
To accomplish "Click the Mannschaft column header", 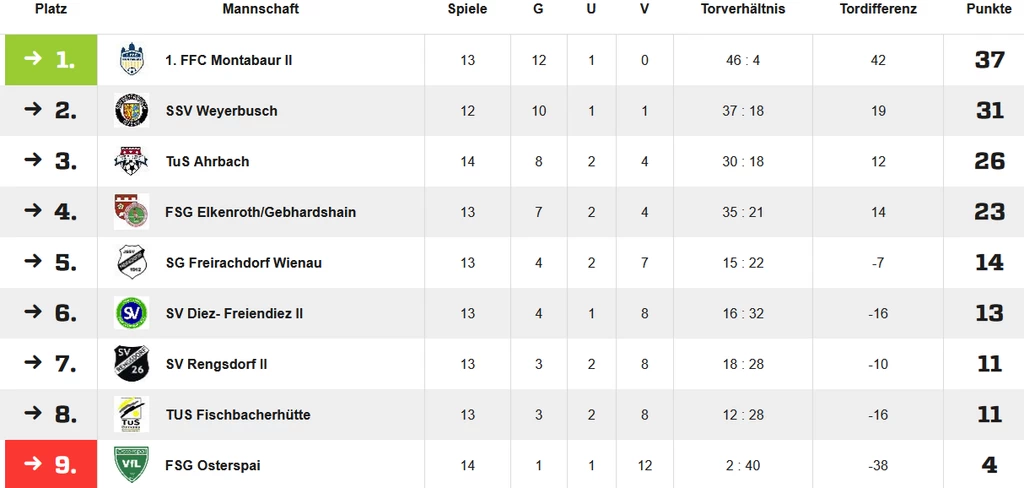I will tap(261, 9).
